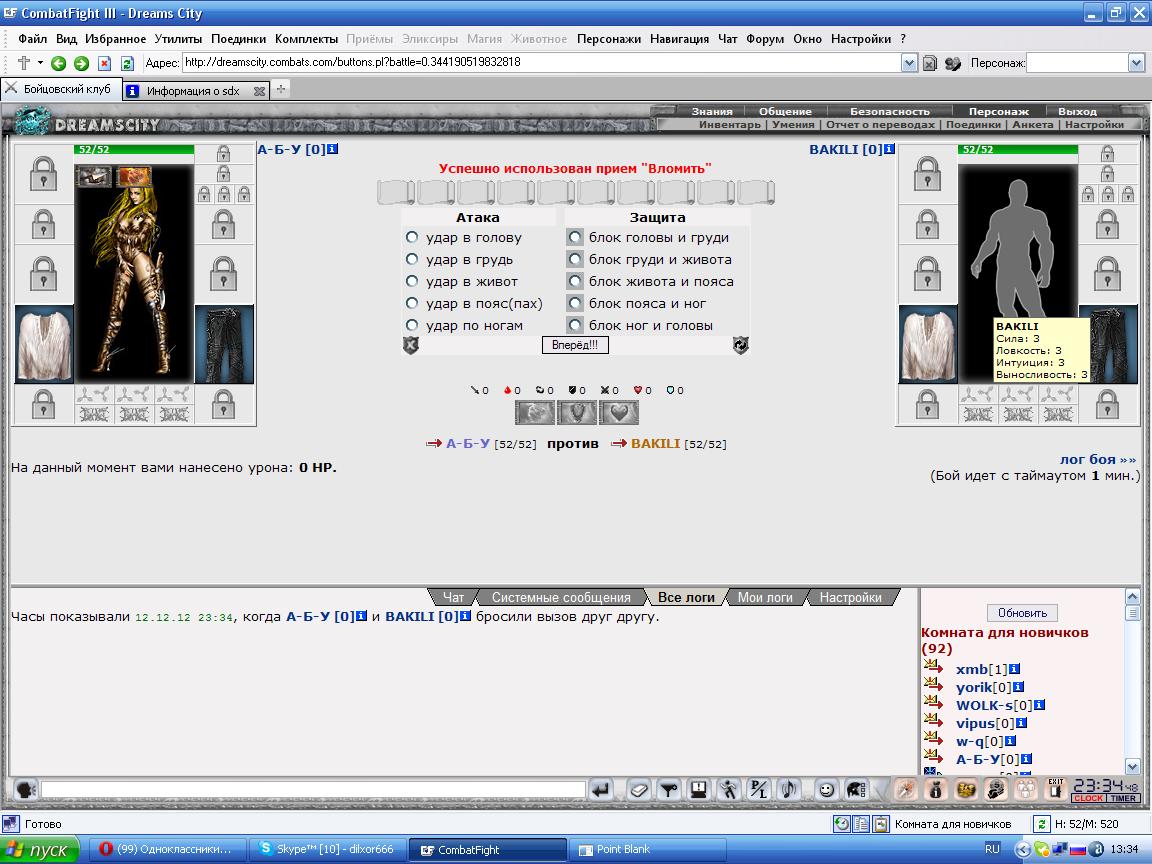
Task: Open the Анкета link in header
Action: 1032,125
